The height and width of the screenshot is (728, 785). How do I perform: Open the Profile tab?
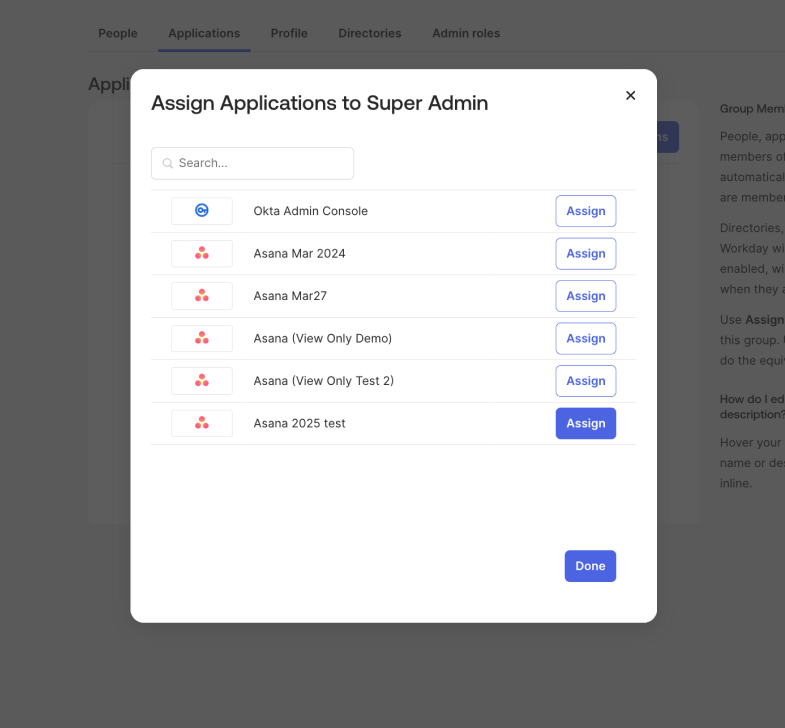289,33
